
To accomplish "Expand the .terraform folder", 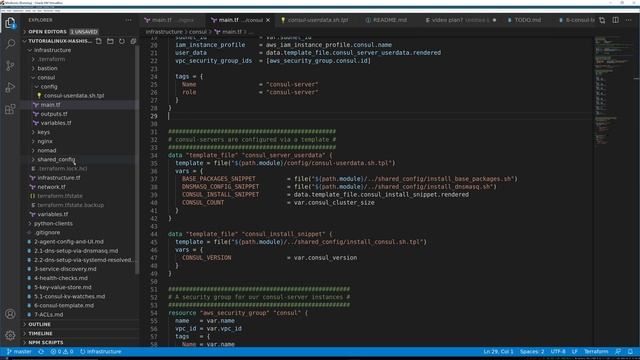I will click(80, 59).
